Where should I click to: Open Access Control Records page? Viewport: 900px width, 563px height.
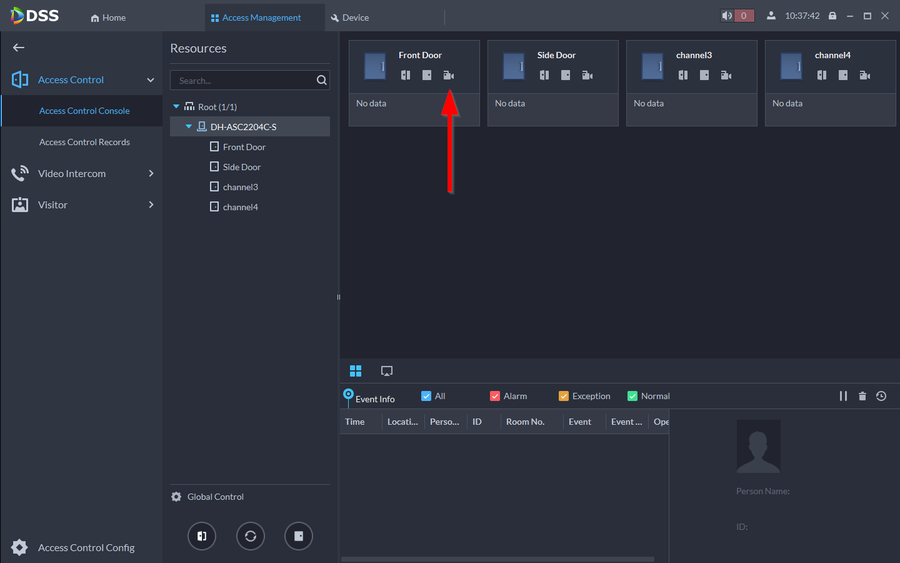point(84,142)
